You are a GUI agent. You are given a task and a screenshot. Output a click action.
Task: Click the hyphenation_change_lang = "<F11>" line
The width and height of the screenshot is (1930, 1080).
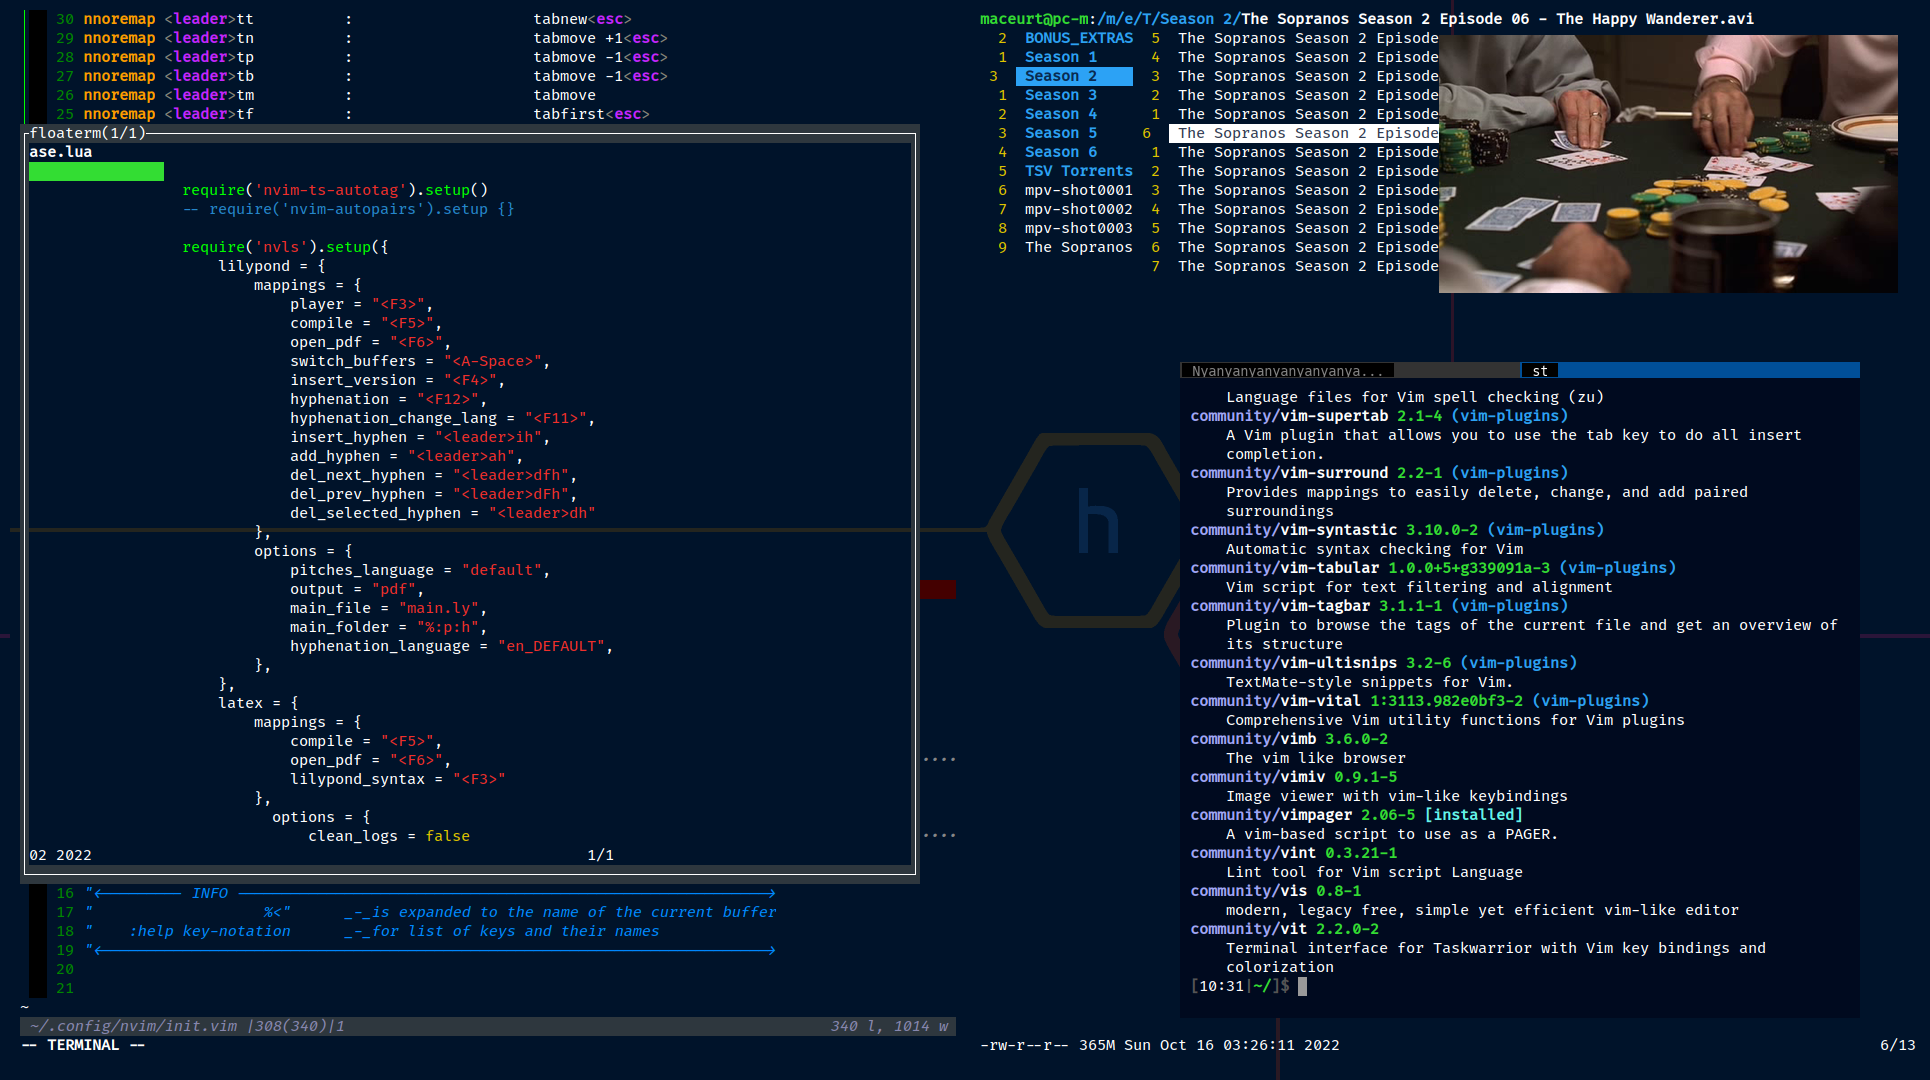[x=443, y=418]
